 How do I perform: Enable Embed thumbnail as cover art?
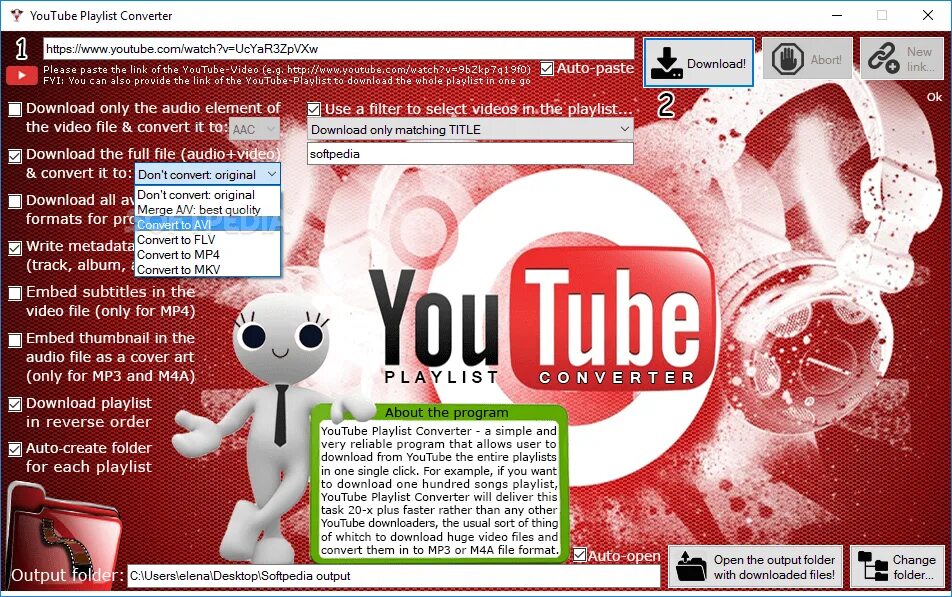pos(15,339)
